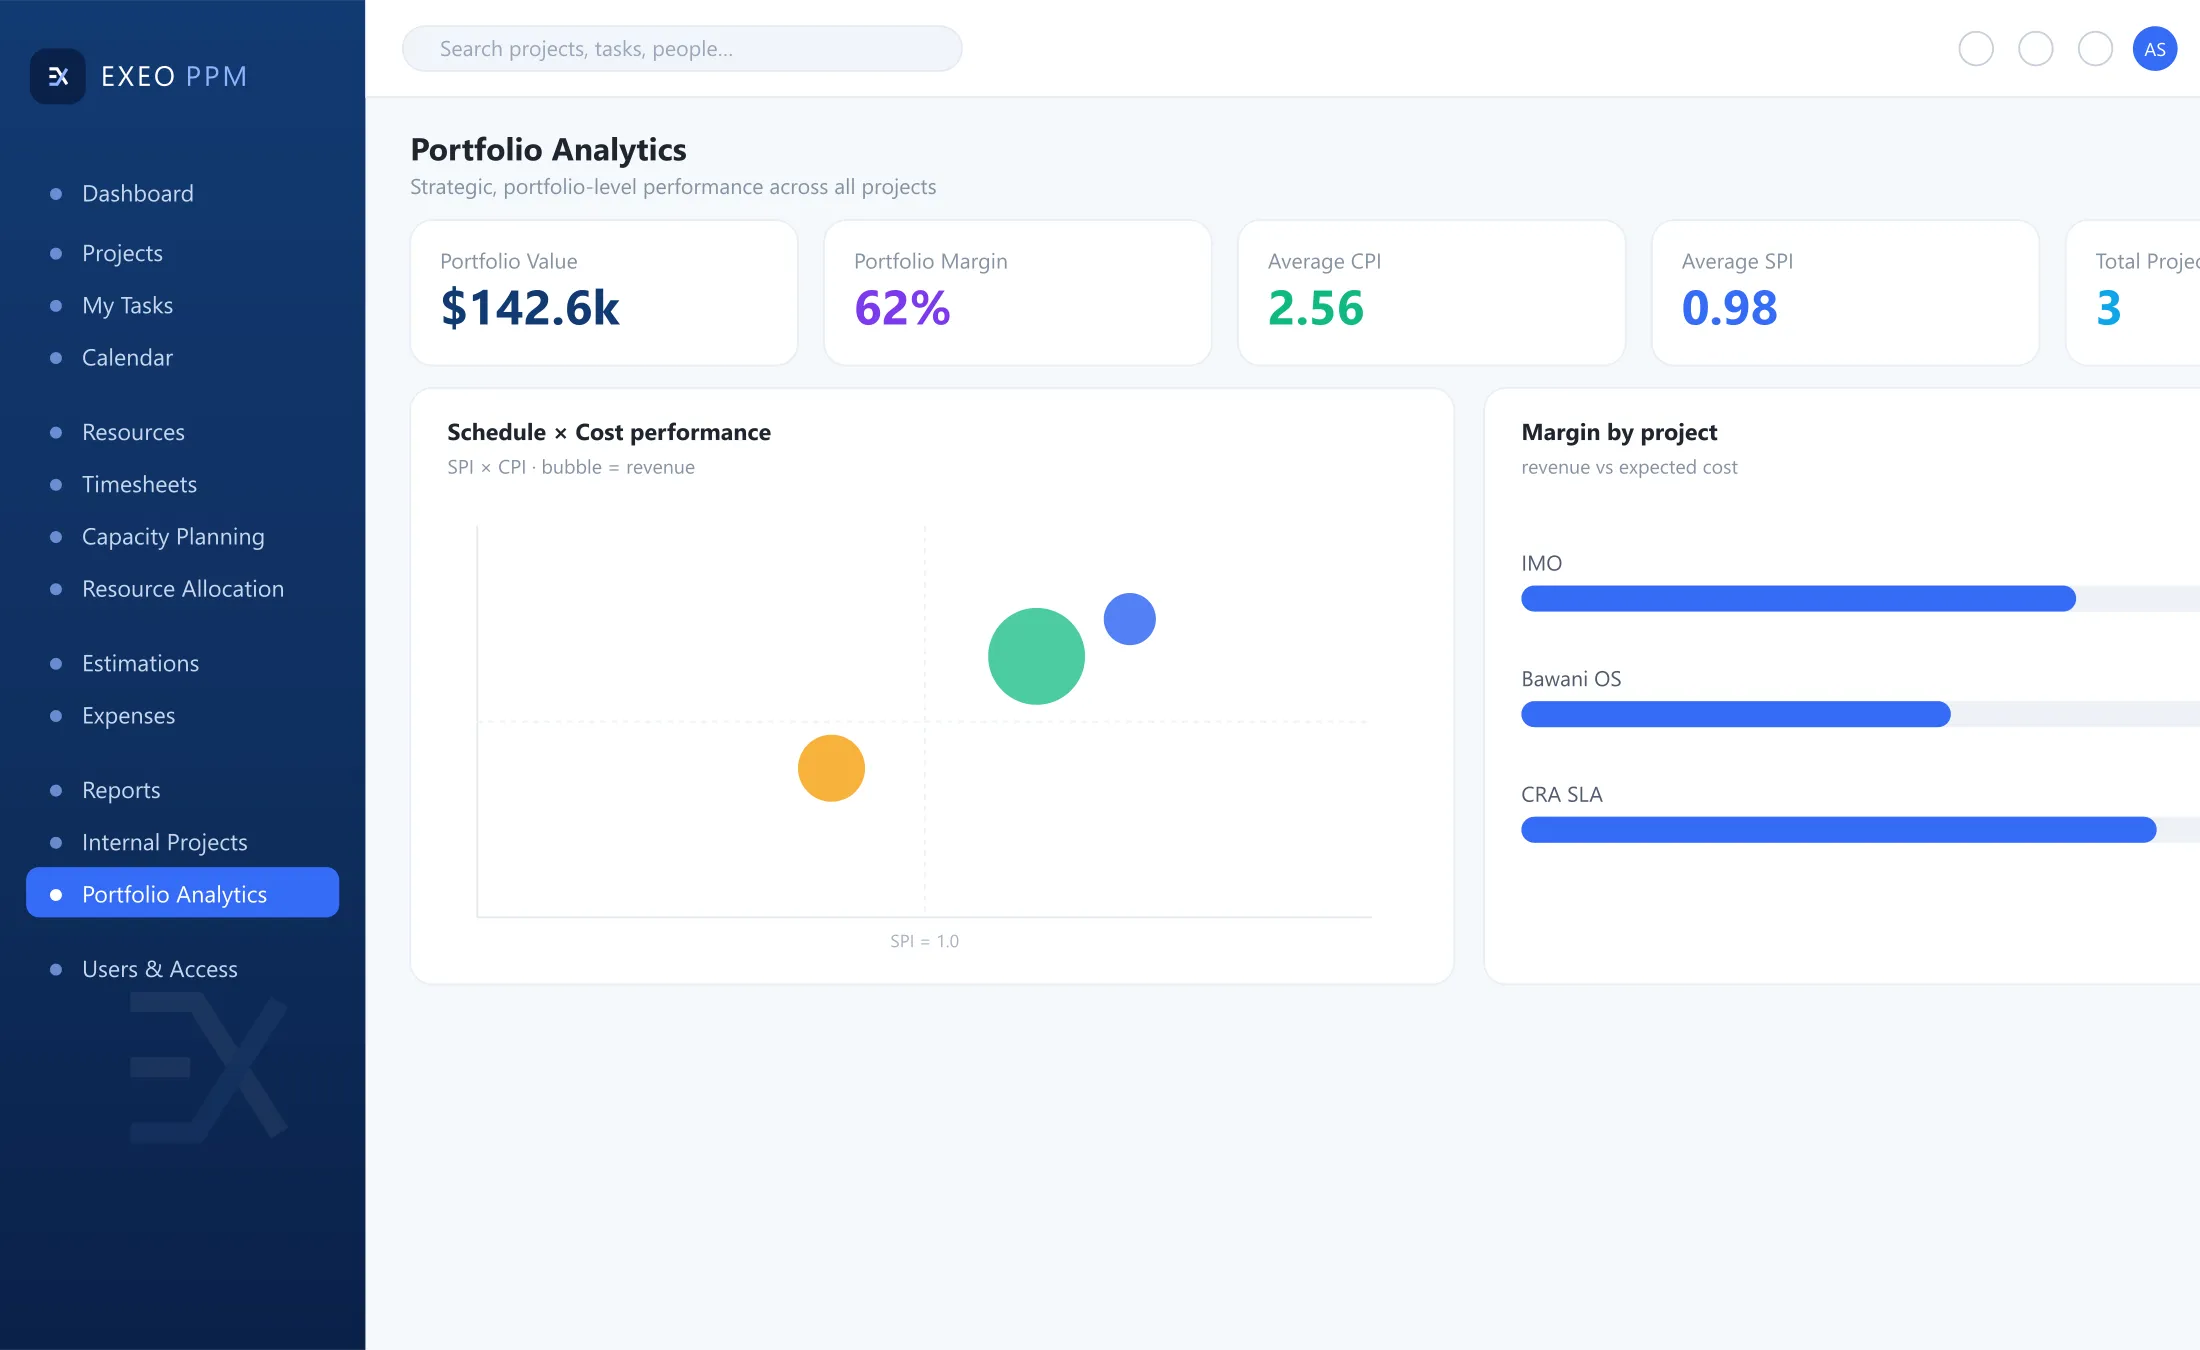Click the Average SPI 0.98 value
The width and height of the screenshot is (2200, 1350).
(x=1729, y=307)
